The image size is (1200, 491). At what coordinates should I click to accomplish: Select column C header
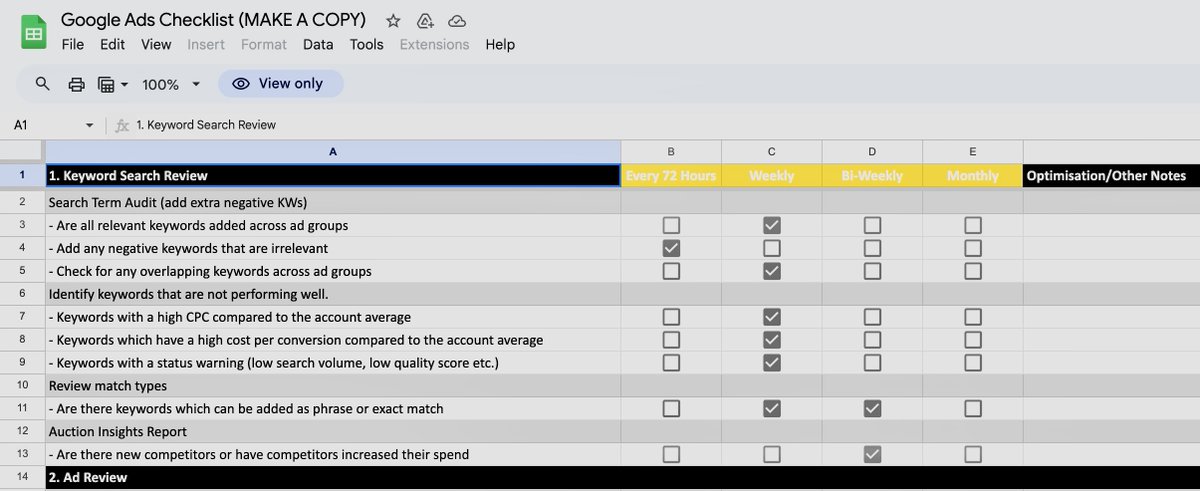(771, 152)
